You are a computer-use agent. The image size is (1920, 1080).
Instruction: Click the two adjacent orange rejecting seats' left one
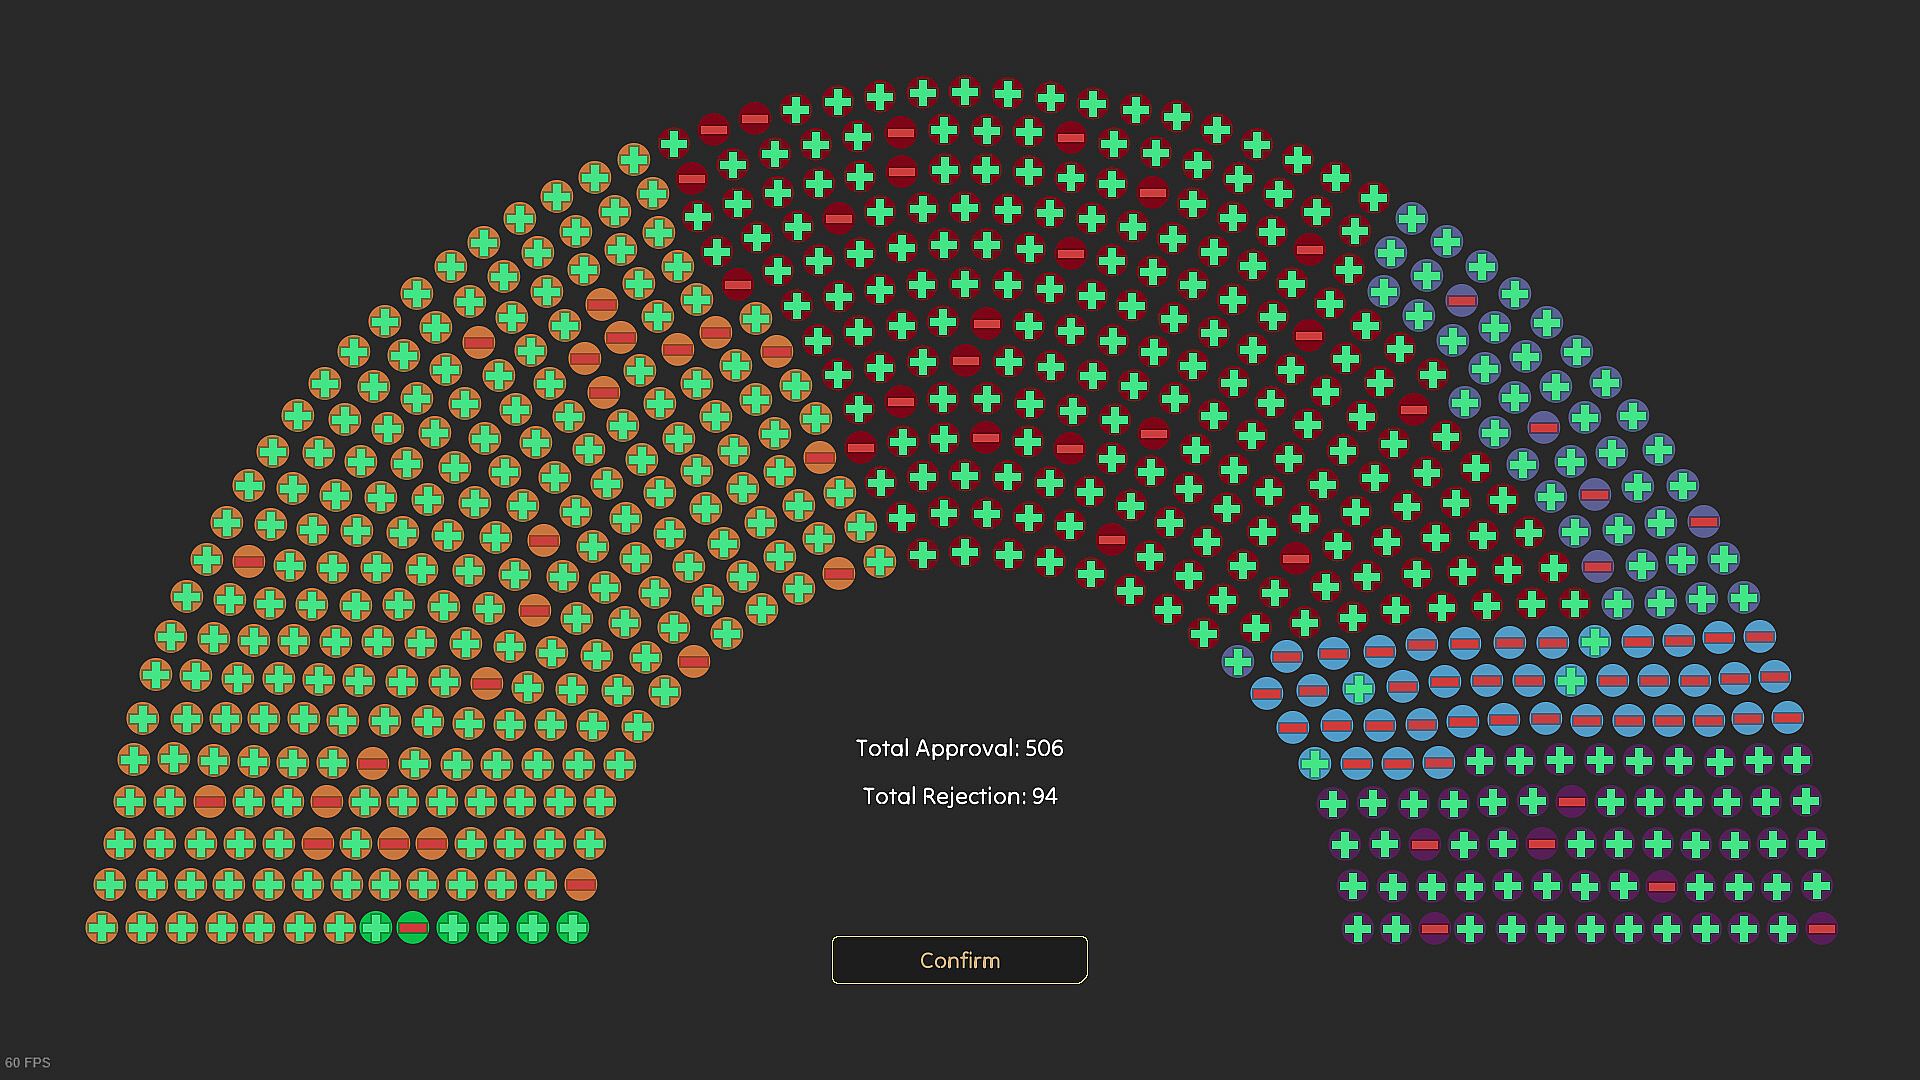click(394, 843)
